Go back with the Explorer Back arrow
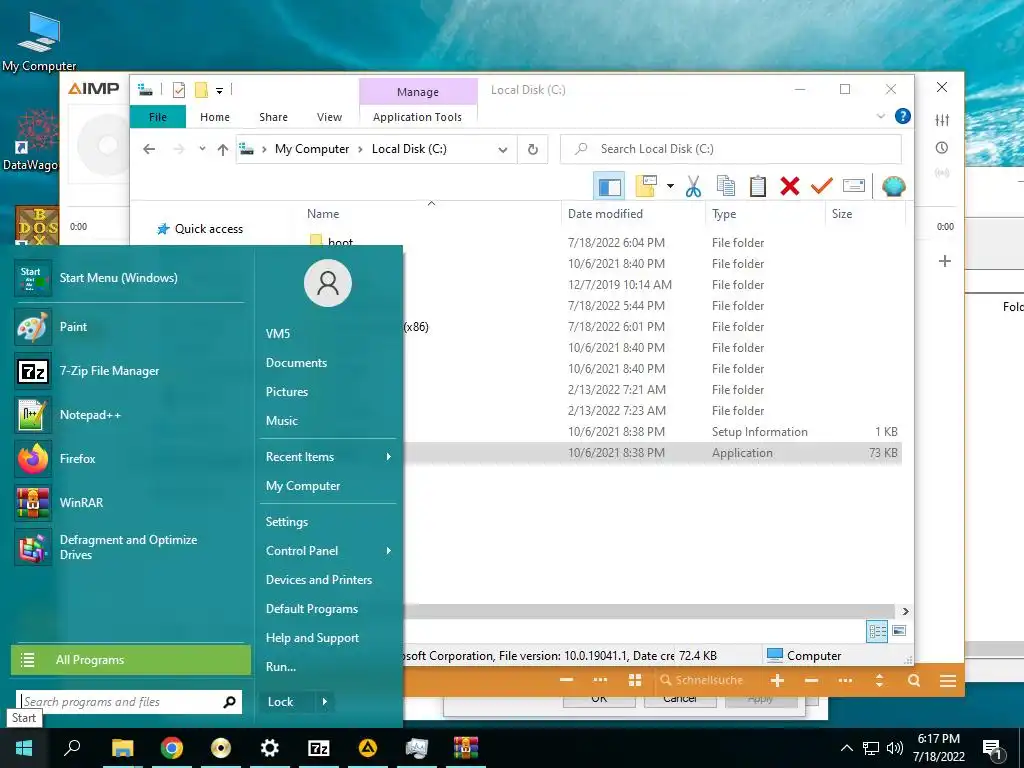This screenshot has height=768, width=1024. [149, 149]
